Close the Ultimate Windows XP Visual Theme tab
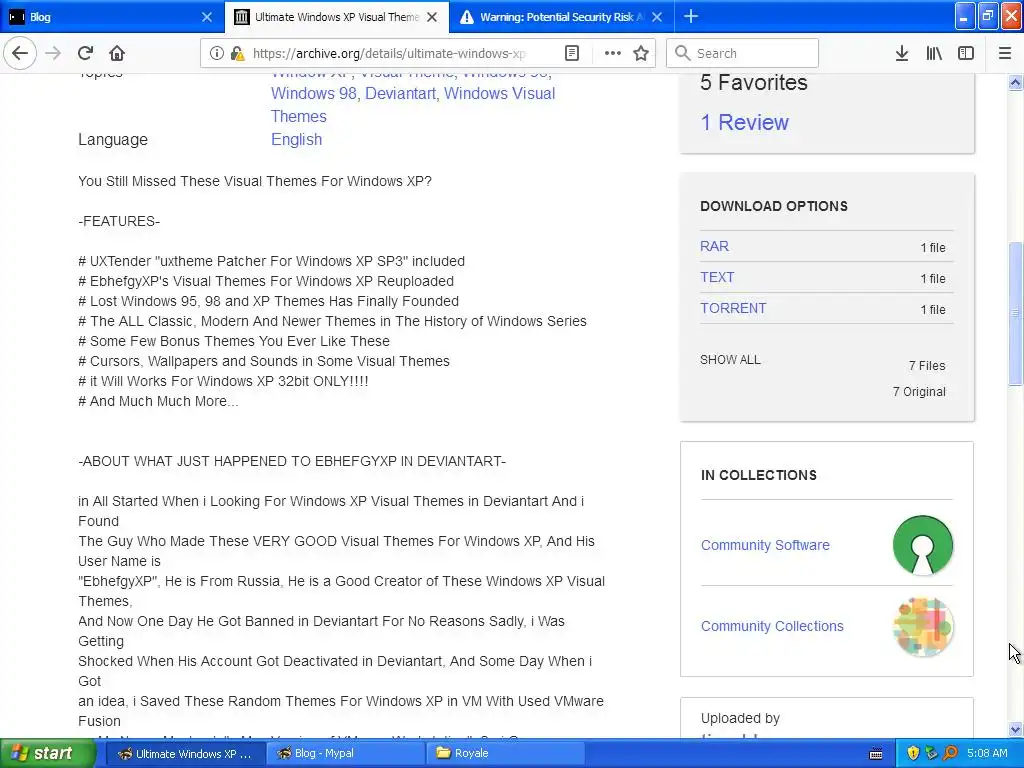 (x=432, y=17)
